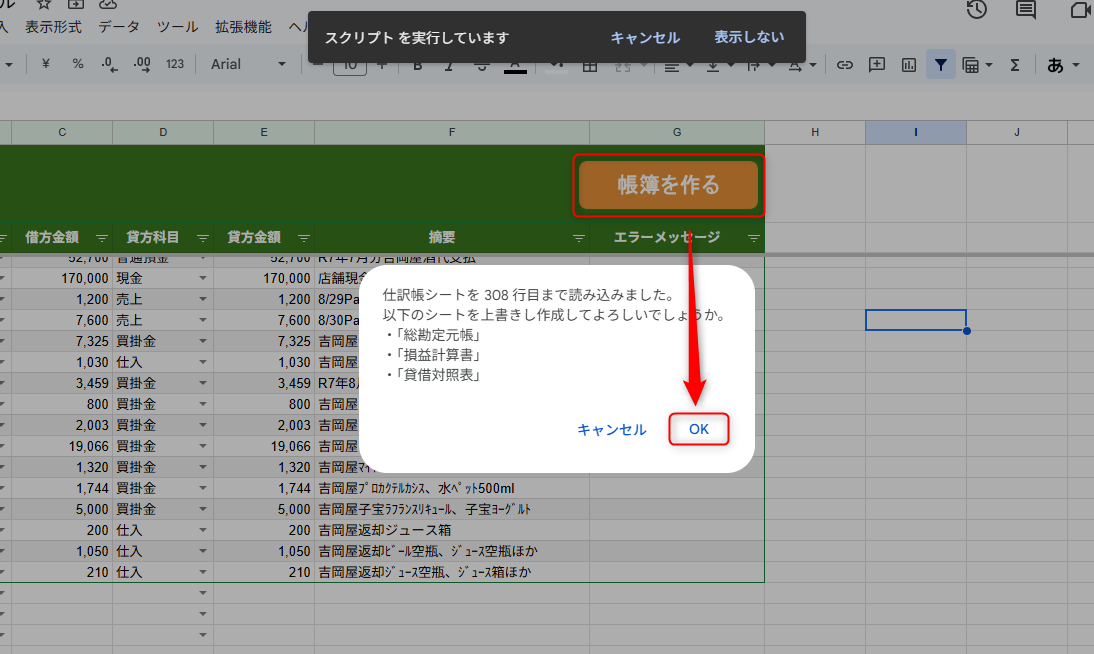This screenshot has width=1094, height=654.
Task: Open the Arial font dropdown
Action: (x=248, y=64)
